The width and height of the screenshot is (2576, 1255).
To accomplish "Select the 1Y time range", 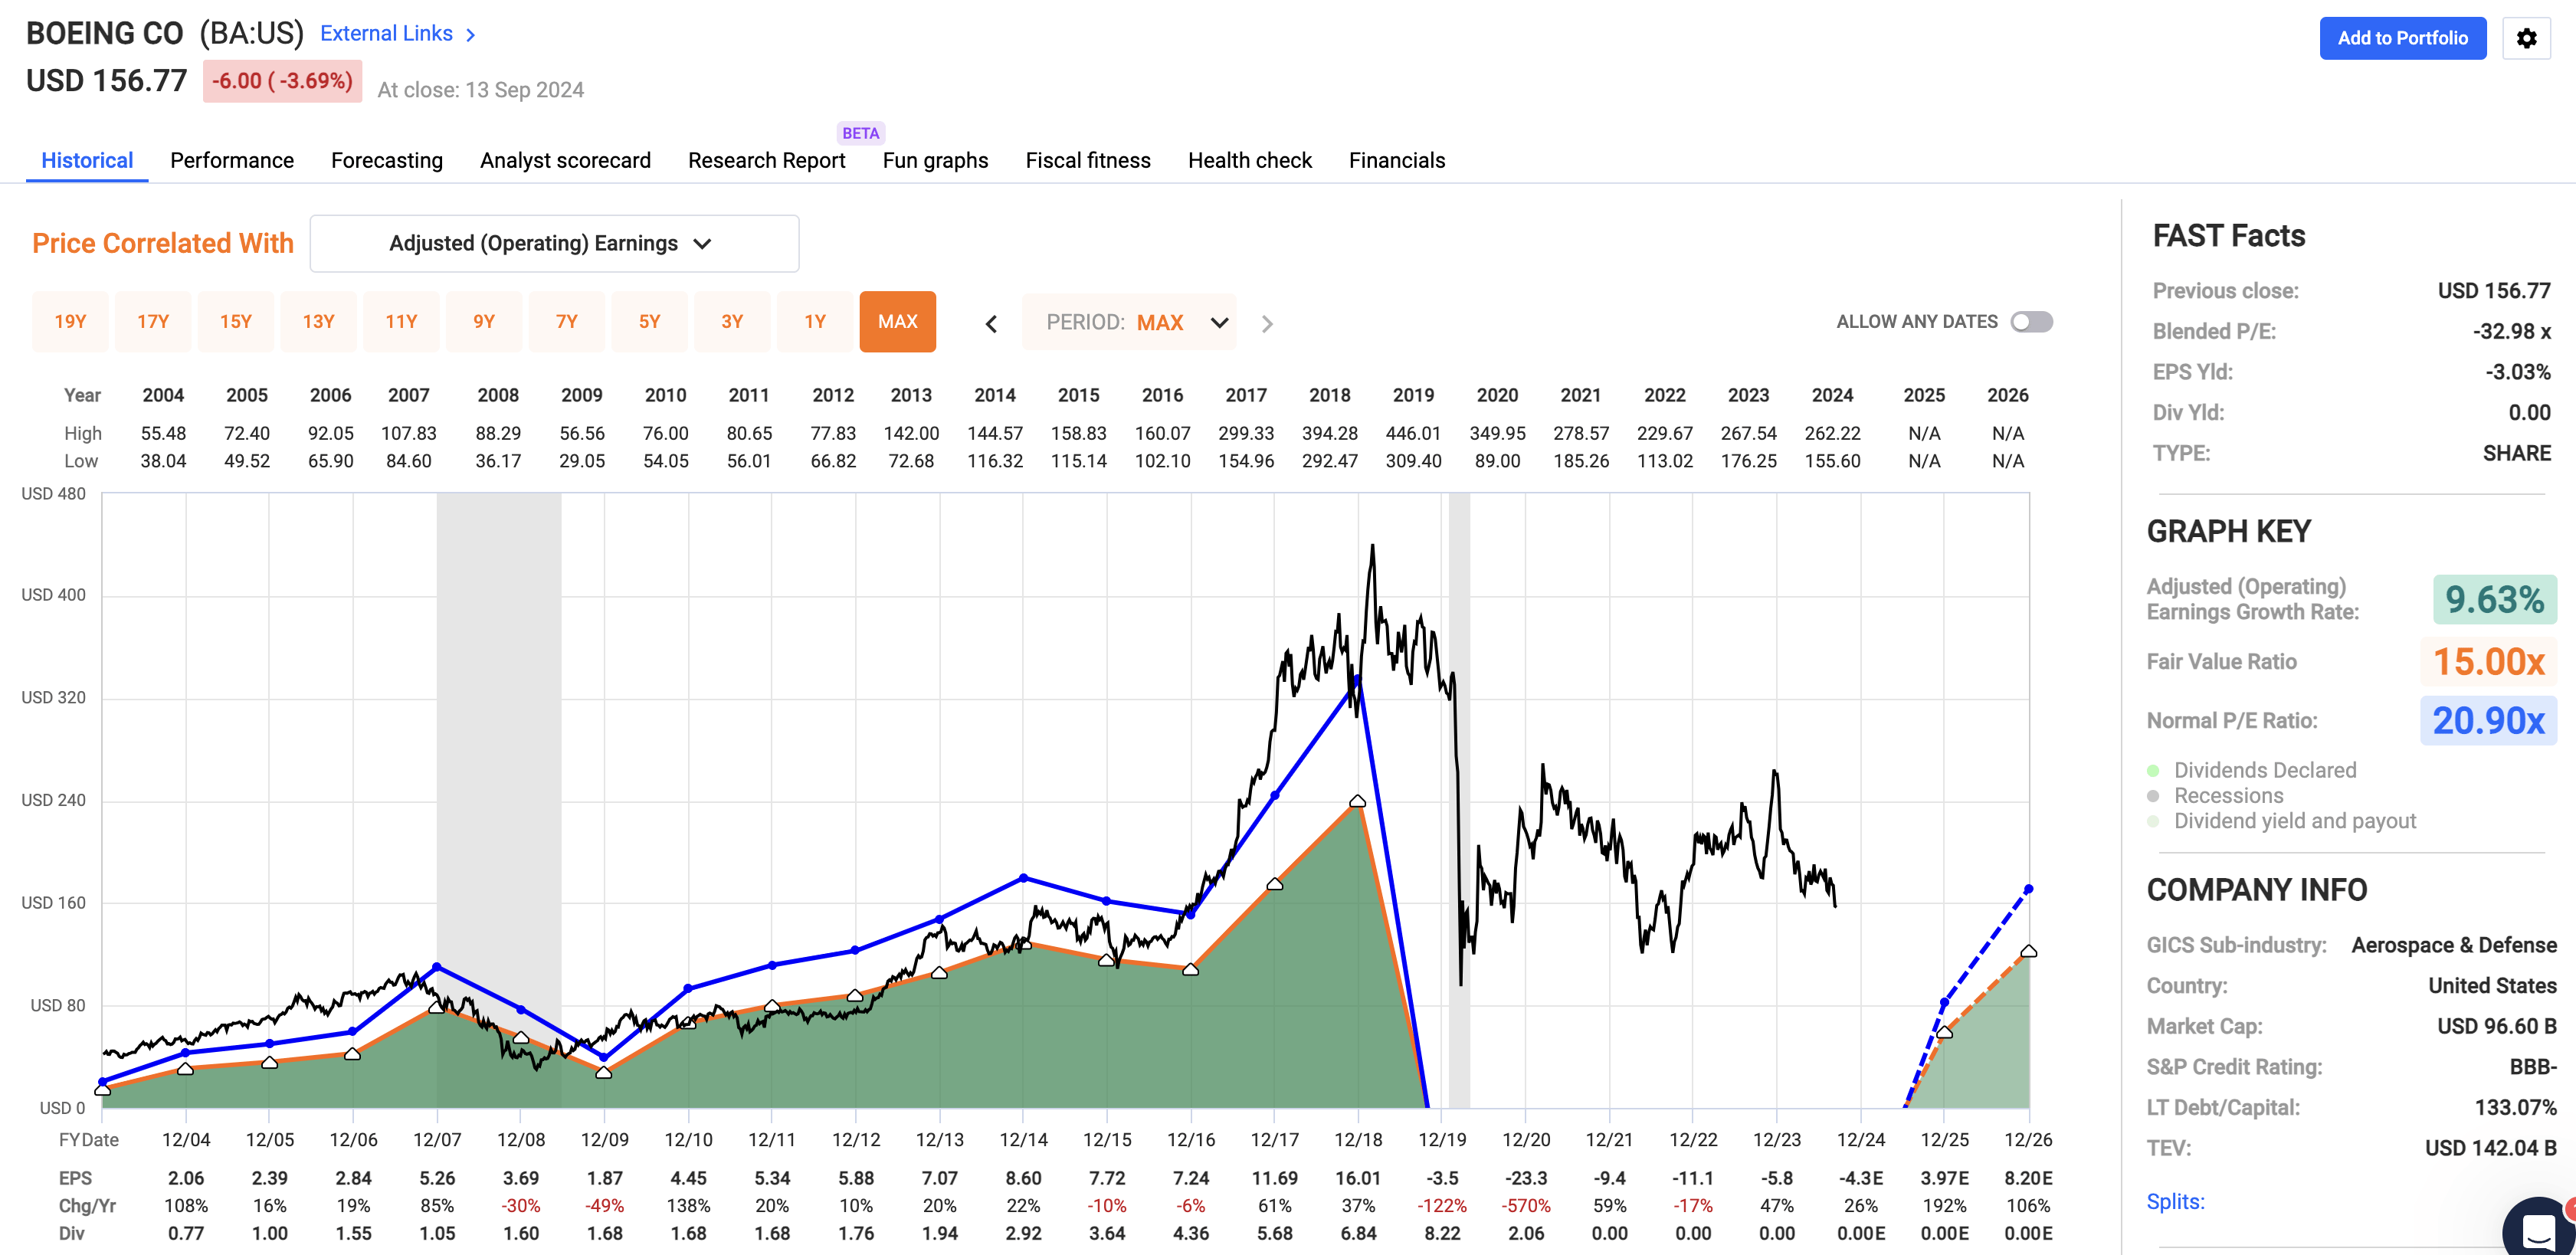I will [x=815, y=322].
